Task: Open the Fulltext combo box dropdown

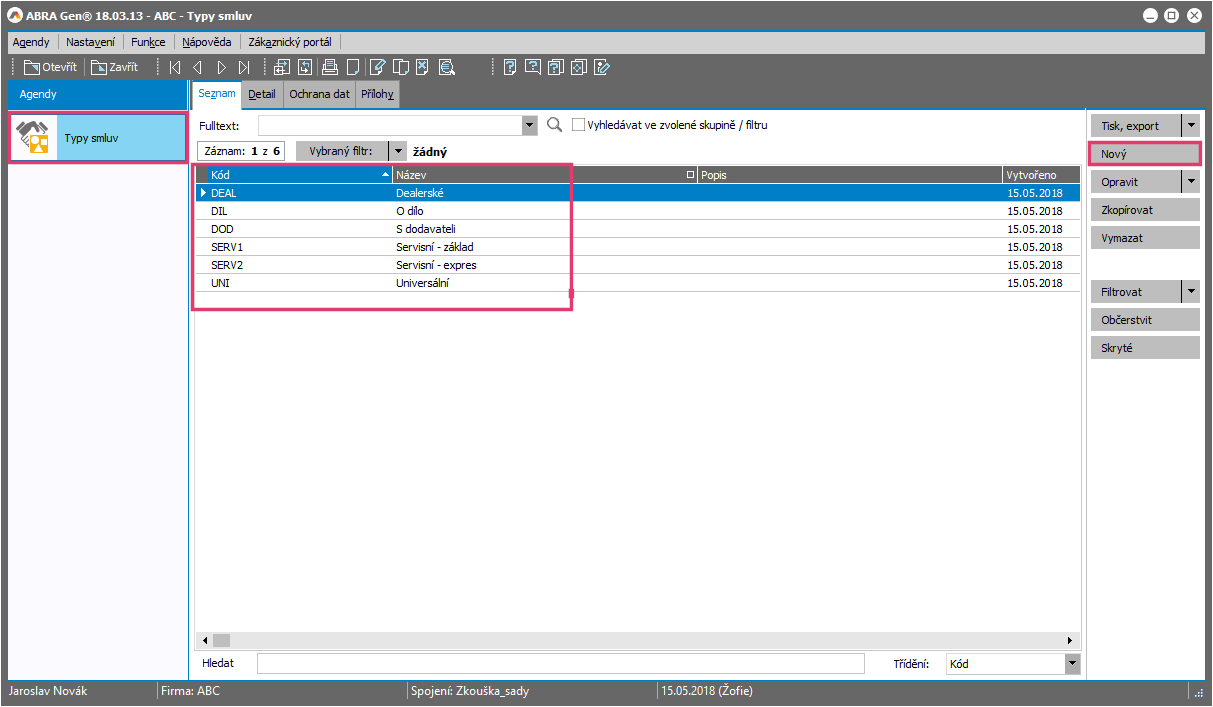Action: tap(530, 125)
